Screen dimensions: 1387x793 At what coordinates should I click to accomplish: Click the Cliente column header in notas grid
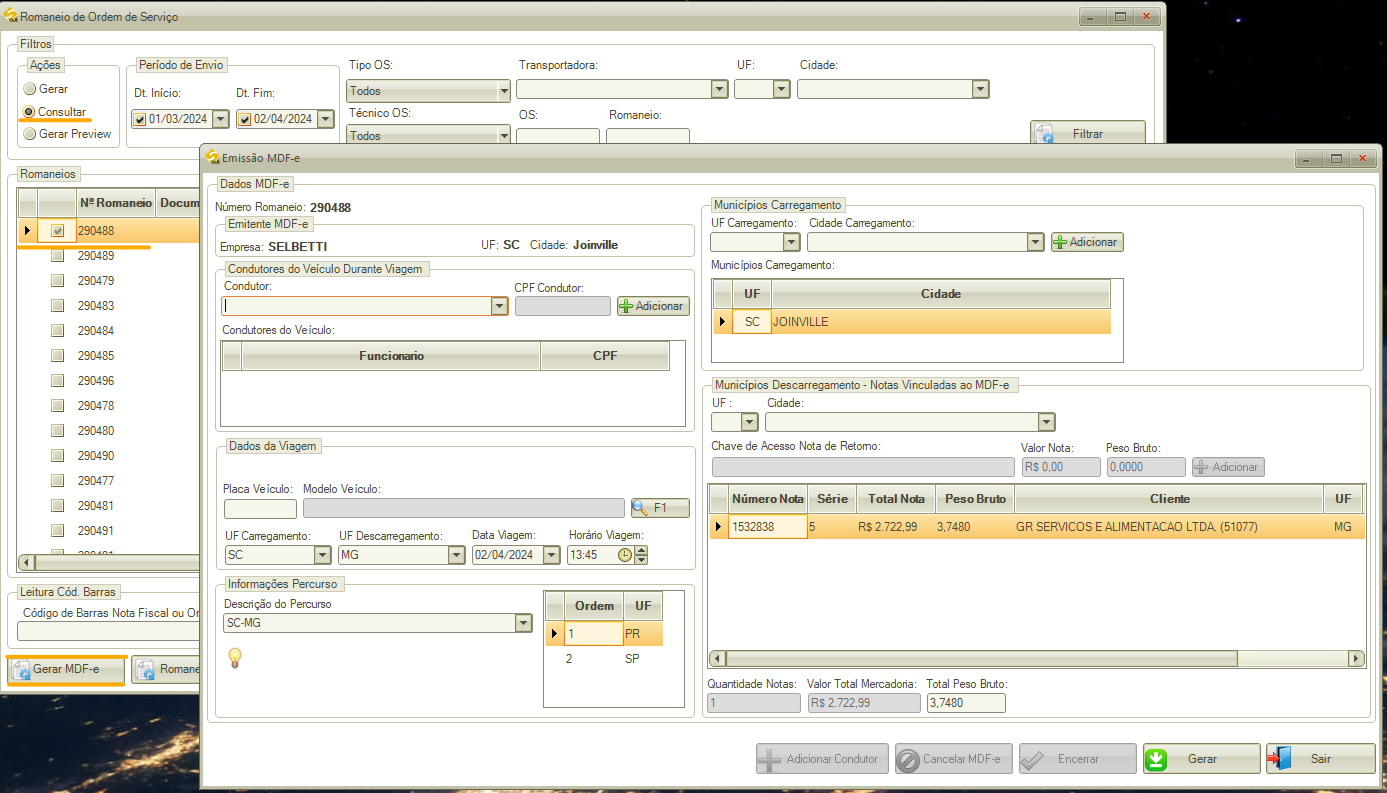coord(1170,498)
